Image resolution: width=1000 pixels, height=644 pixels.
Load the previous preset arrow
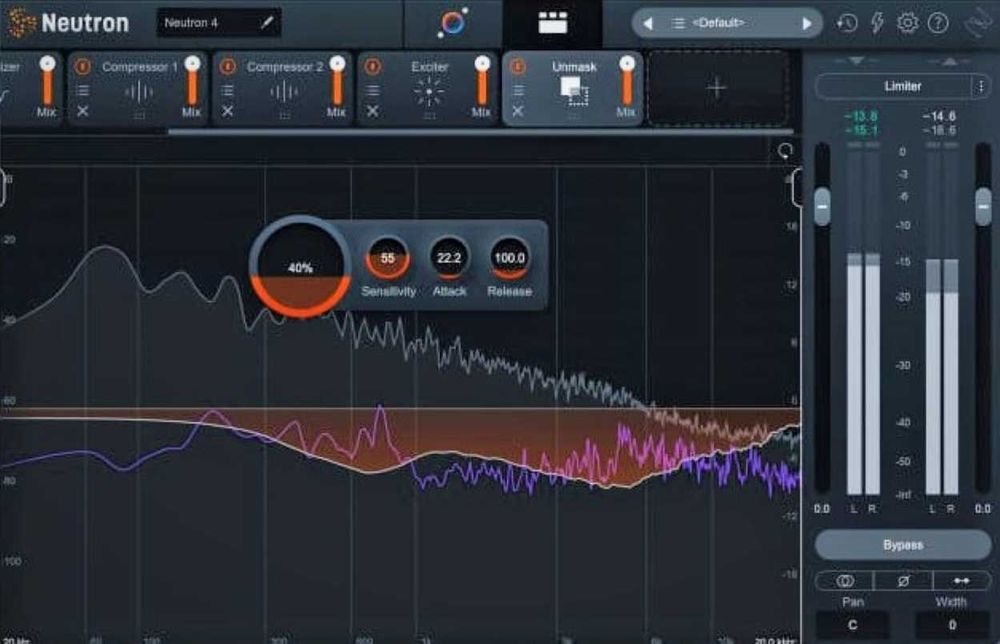648,24
